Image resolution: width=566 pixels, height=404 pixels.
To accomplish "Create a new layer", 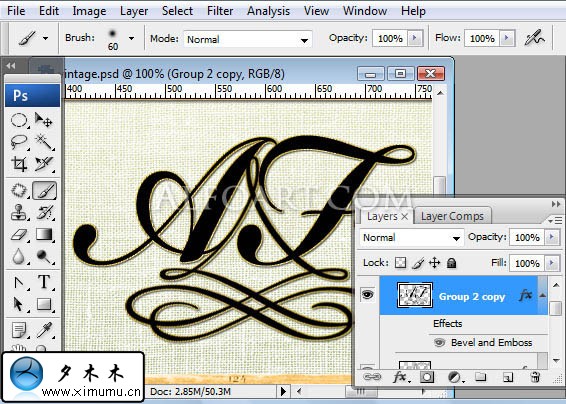I will click(x=508, y=377).
